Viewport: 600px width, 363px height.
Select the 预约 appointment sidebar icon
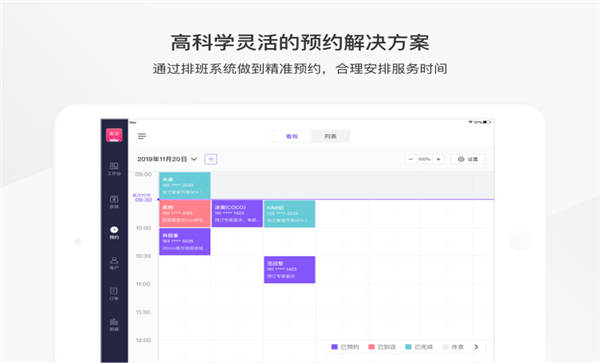(x=114, y=232)
